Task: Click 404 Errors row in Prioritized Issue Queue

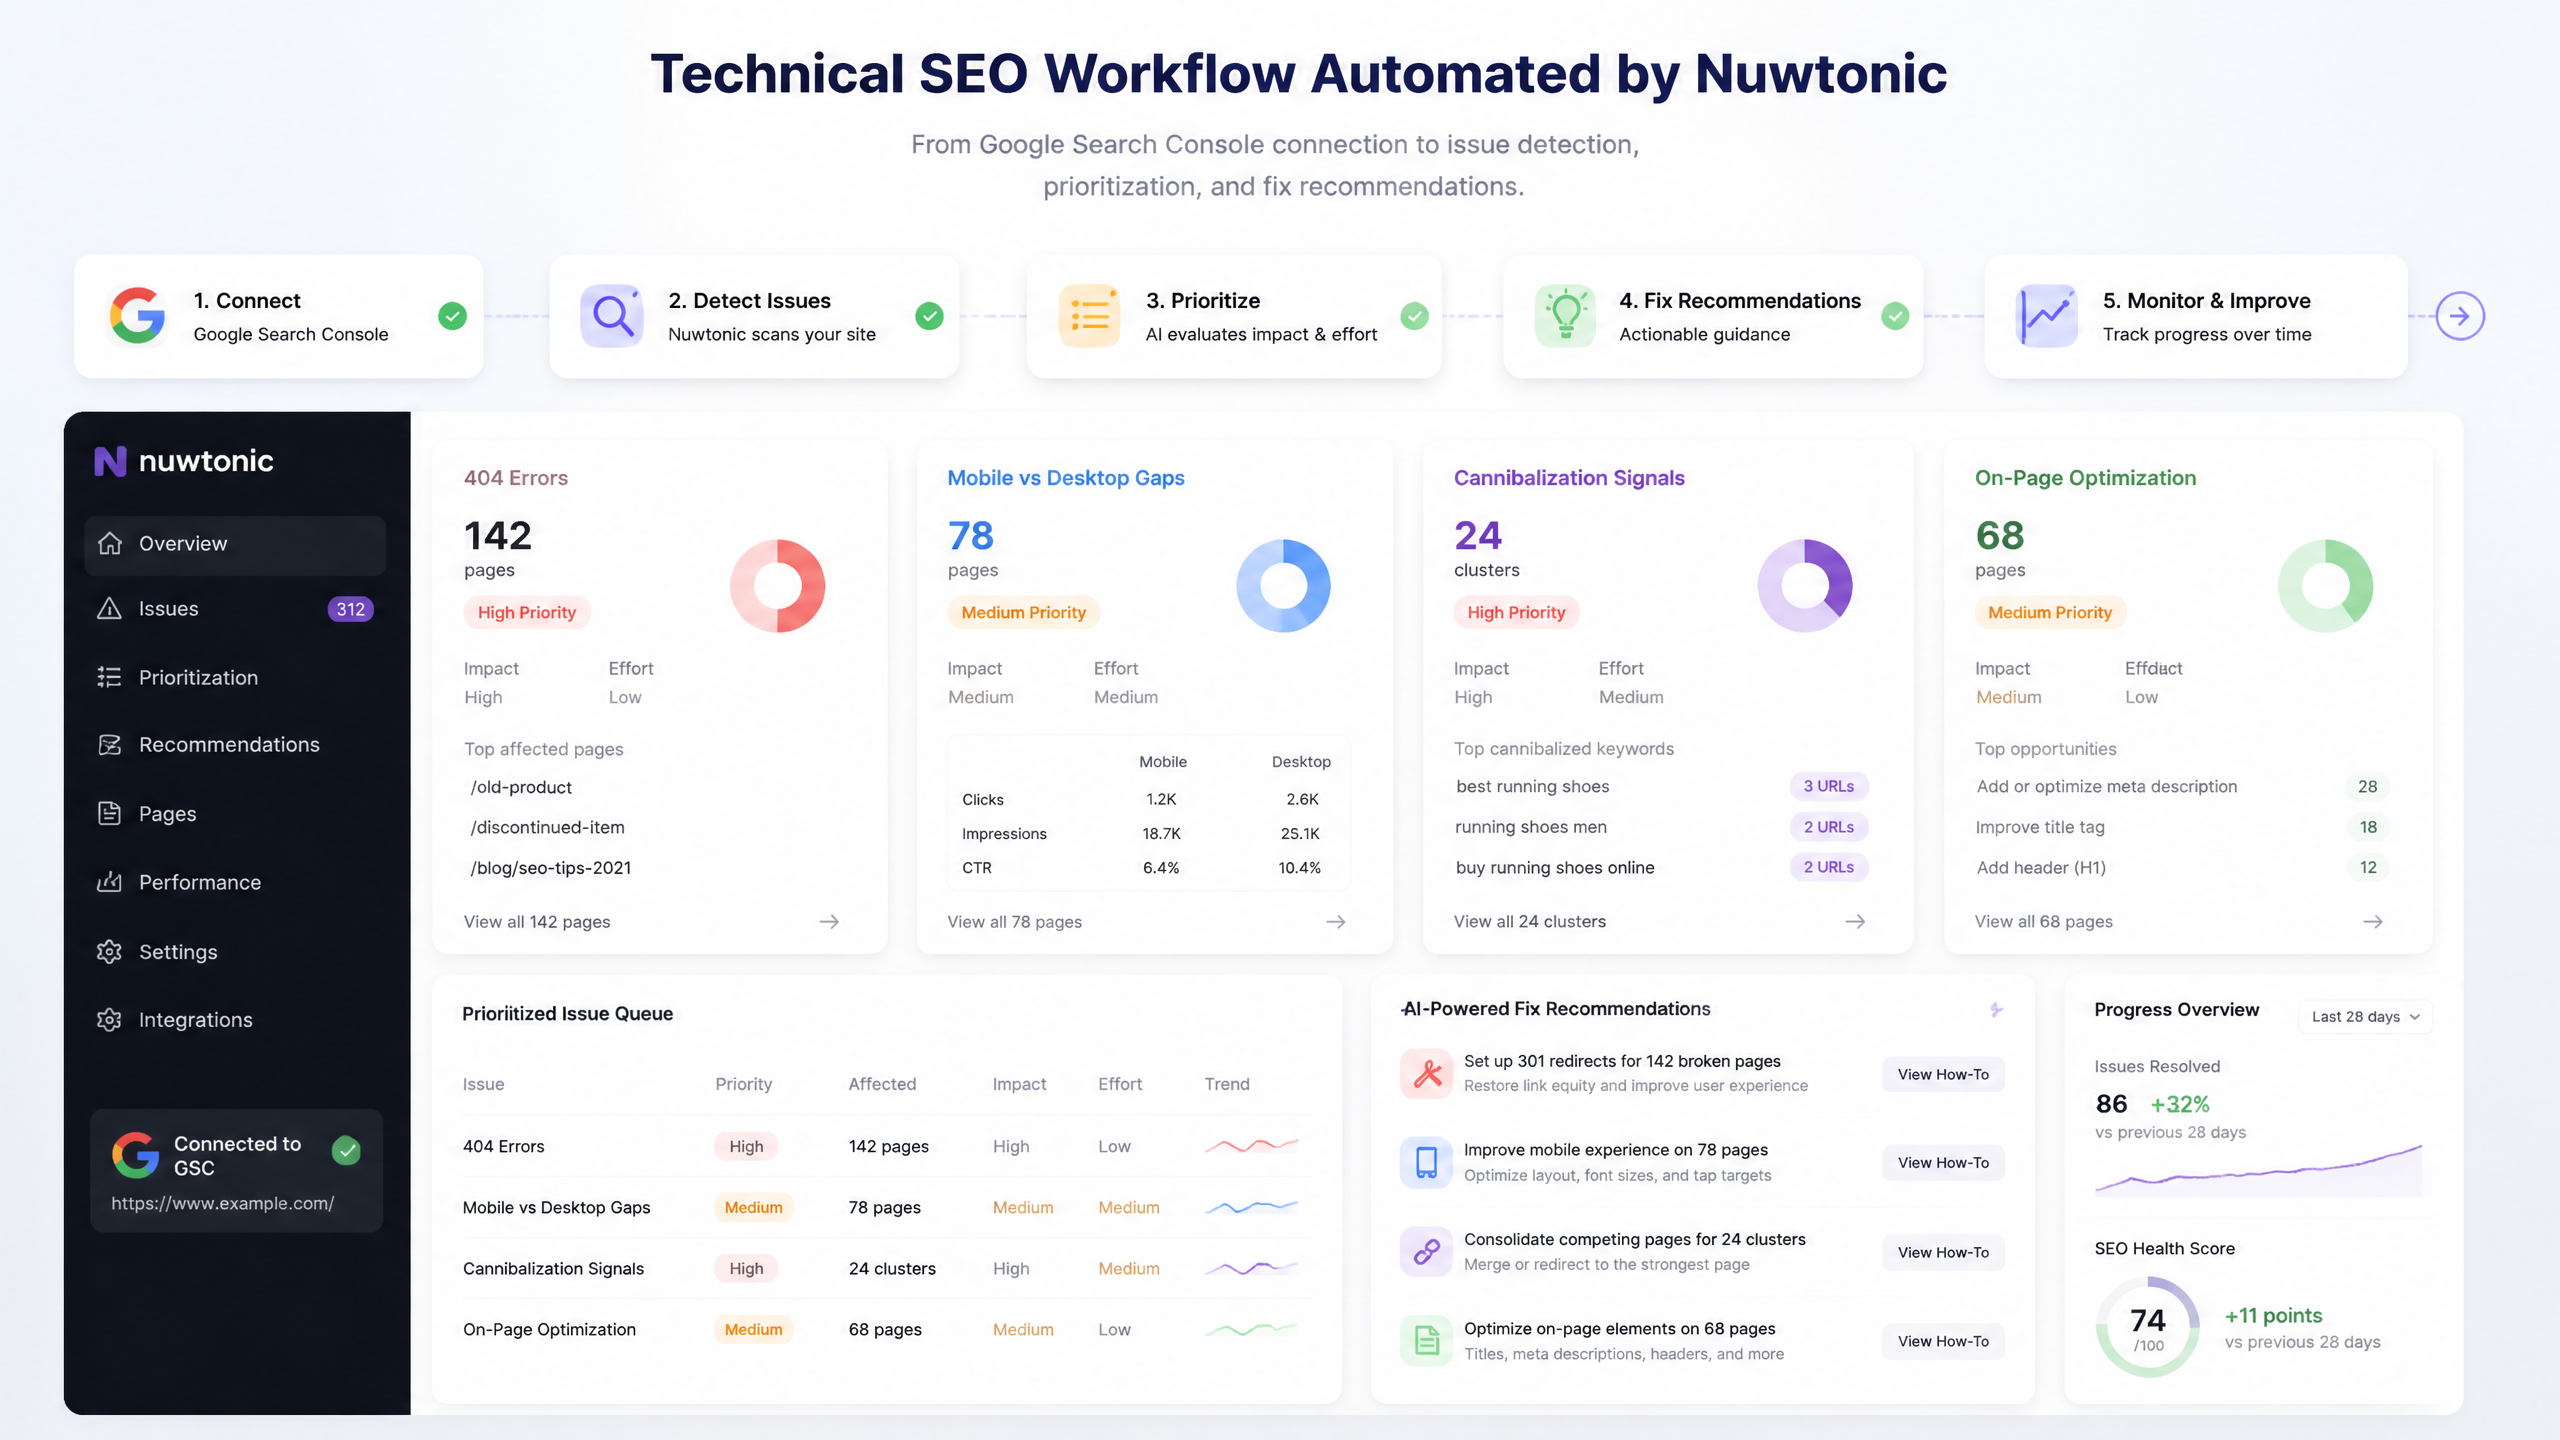Action: pyautogui.click(x=886, y=1147)
